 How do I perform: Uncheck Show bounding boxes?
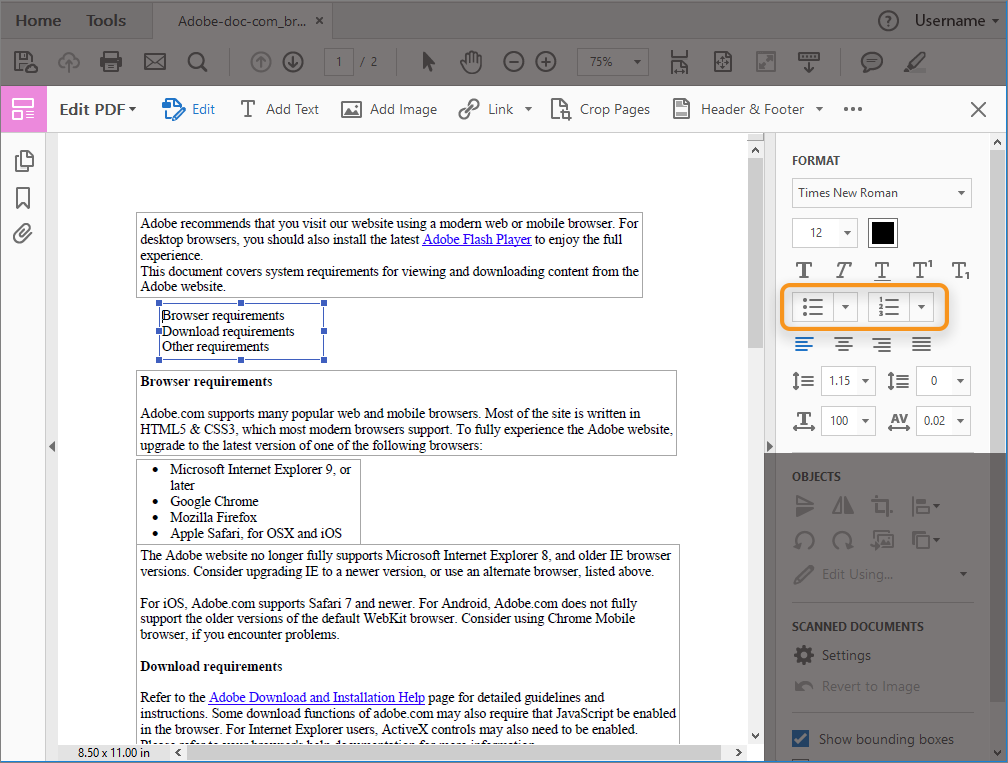coord(800,738)
